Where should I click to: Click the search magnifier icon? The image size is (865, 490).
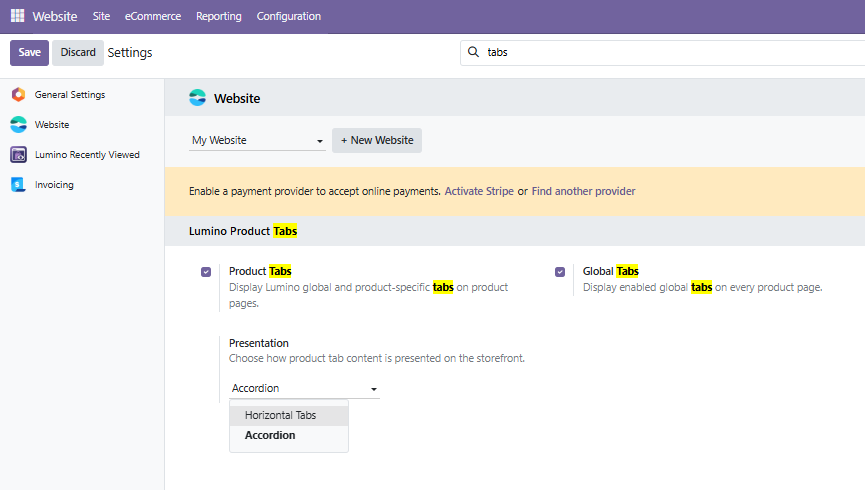[x=473, y=52]
